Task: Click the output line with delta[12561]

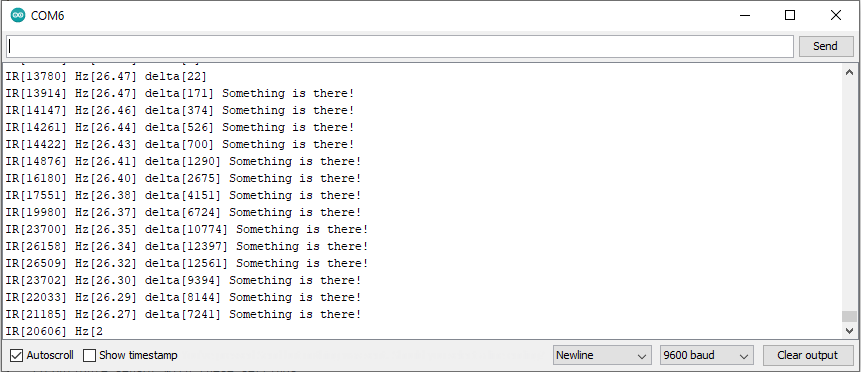Action: tap(187, 263)
